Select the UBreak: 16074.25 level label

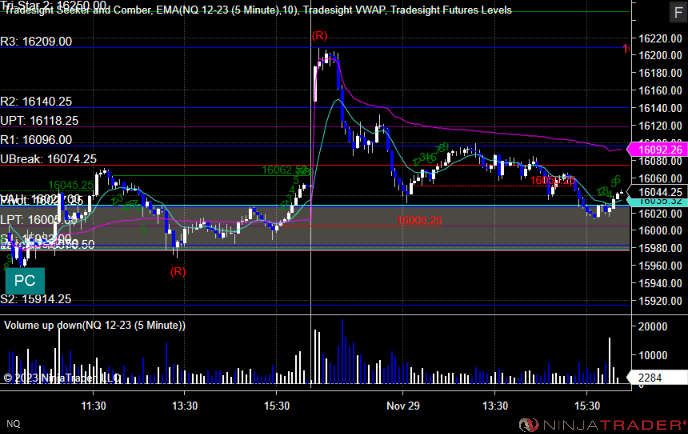point(48,159)
